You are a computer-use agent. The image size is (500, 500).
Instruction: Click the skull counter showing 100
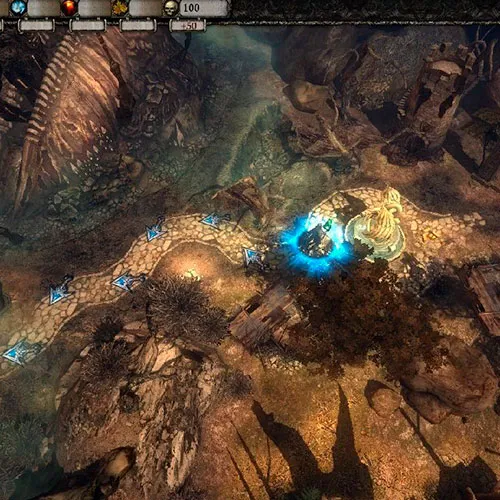(204, 8)
